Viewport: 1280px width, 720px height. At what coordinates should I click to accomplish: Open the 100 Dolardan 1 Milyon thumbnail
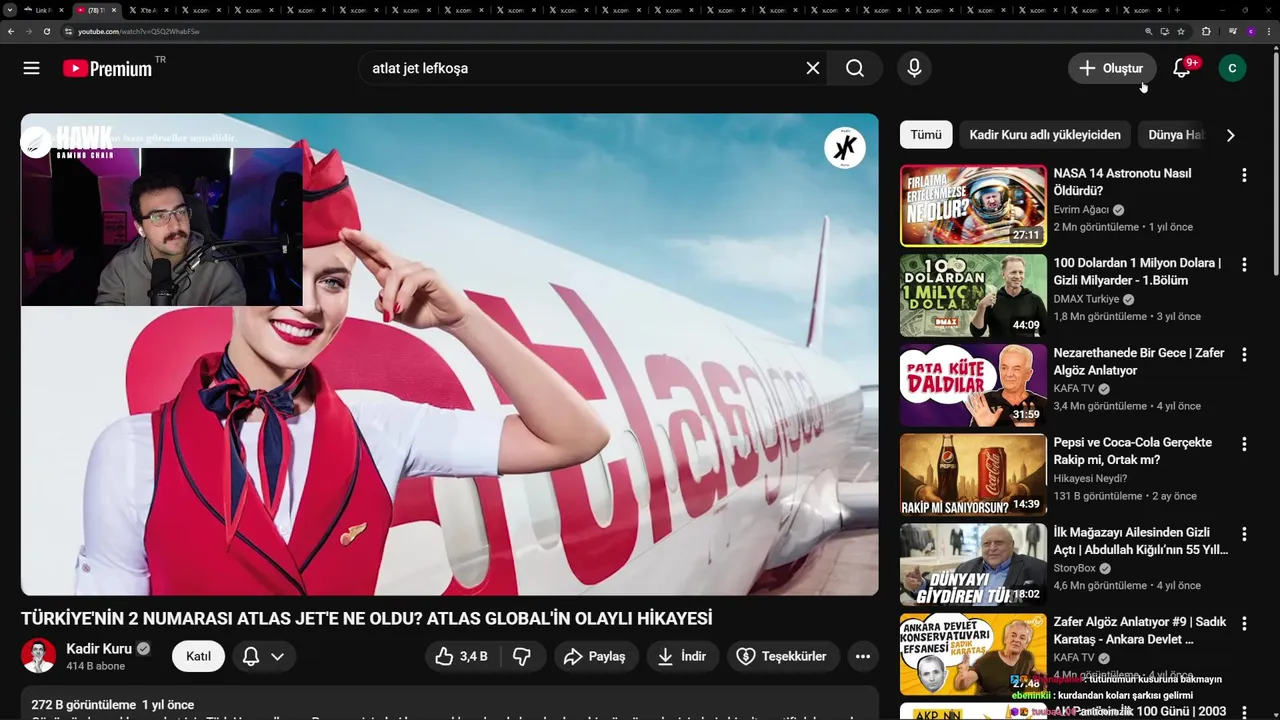(973, 296)
